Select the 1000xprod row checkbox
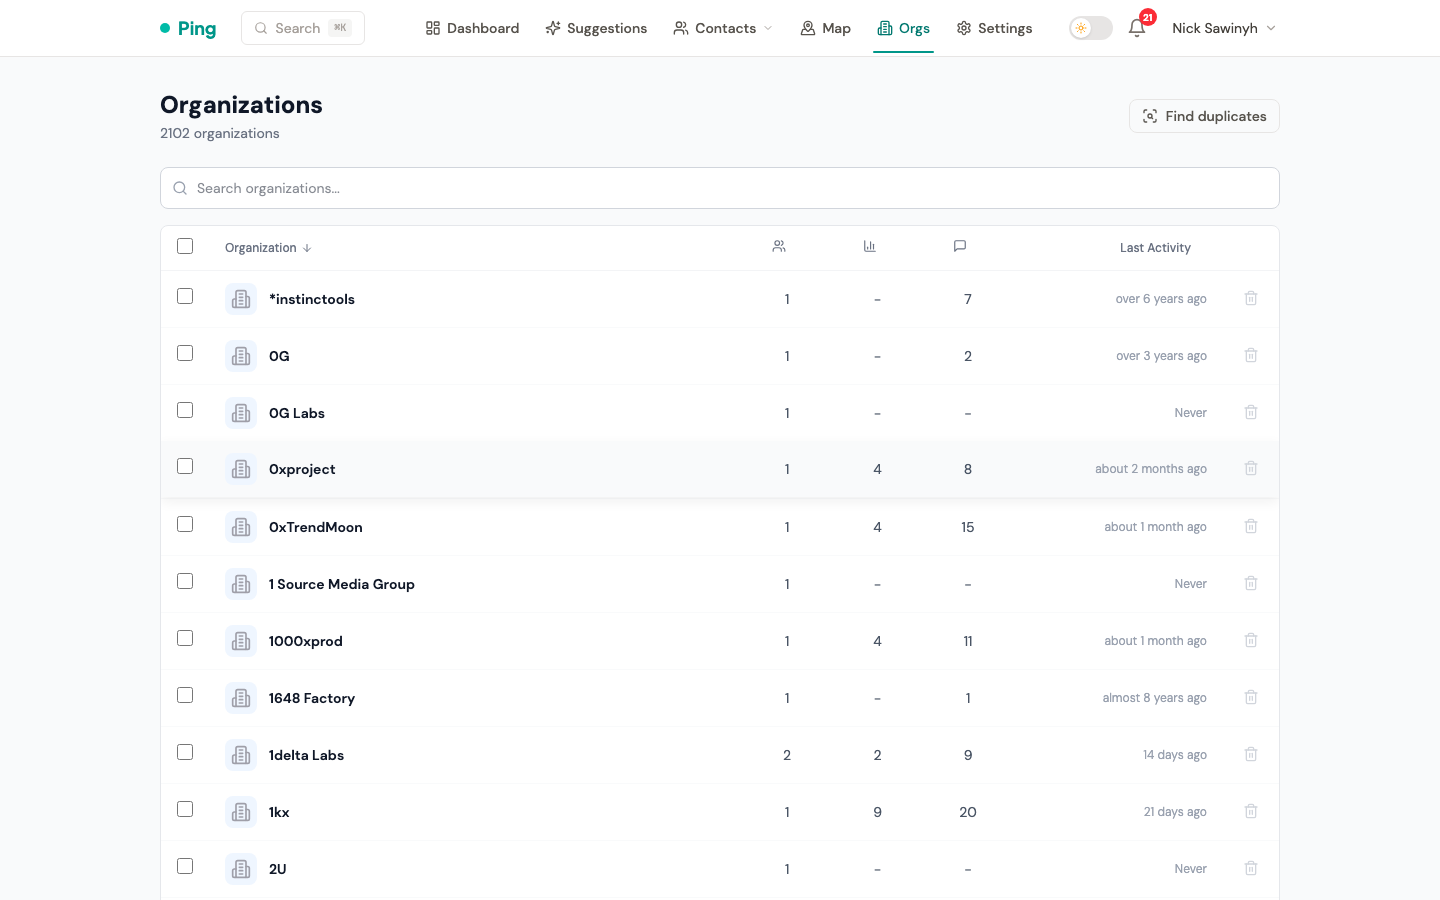This screenshot has width=1440, height=900. click(185, 638)
